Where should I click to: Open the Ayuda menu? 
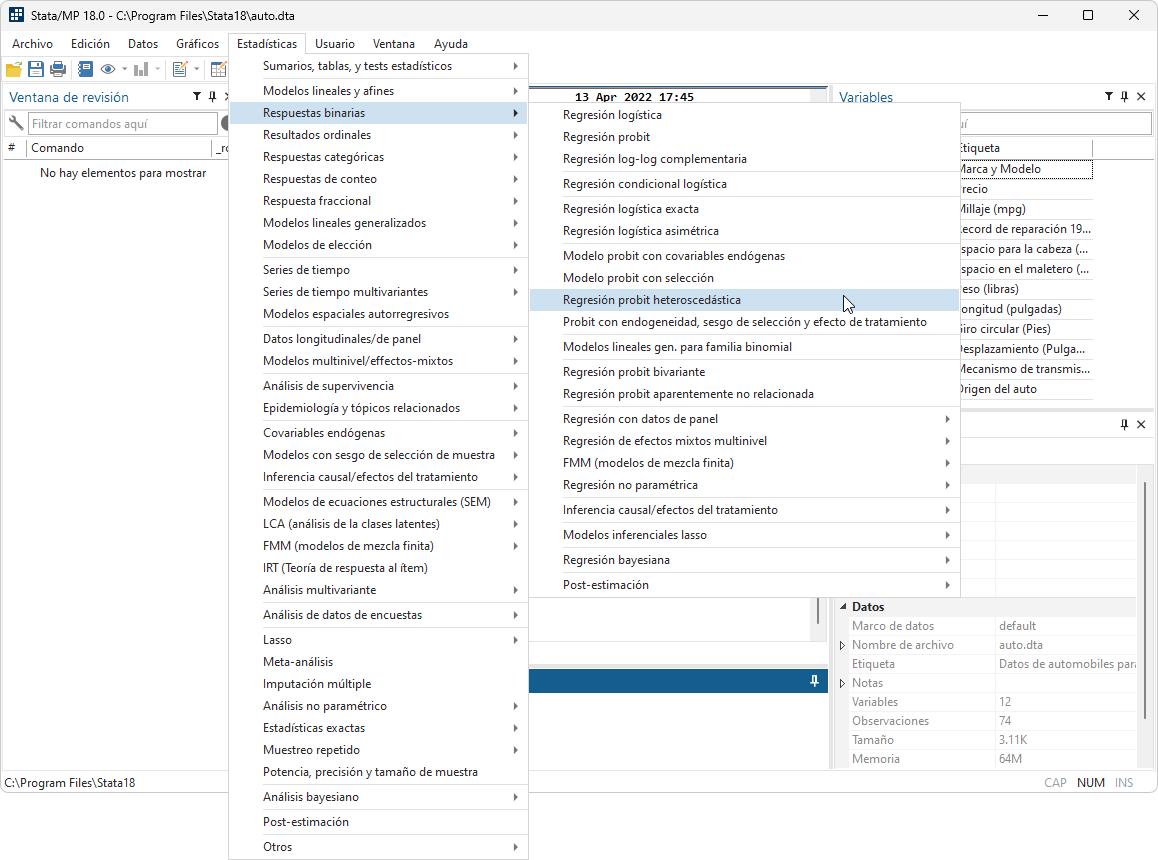click(450, 44)
